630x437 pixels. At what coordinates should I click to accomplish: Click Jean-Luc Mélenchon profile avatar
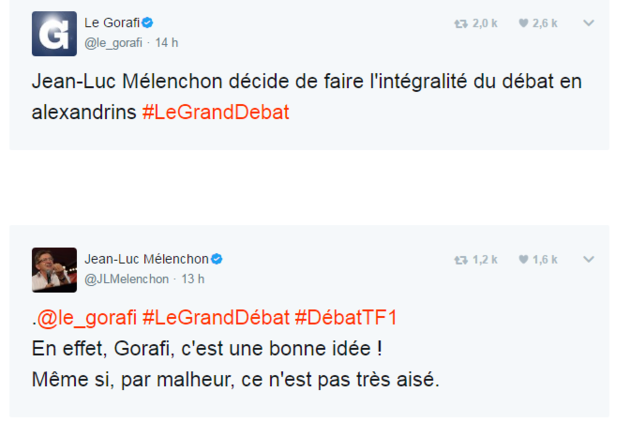pos(54,268)
